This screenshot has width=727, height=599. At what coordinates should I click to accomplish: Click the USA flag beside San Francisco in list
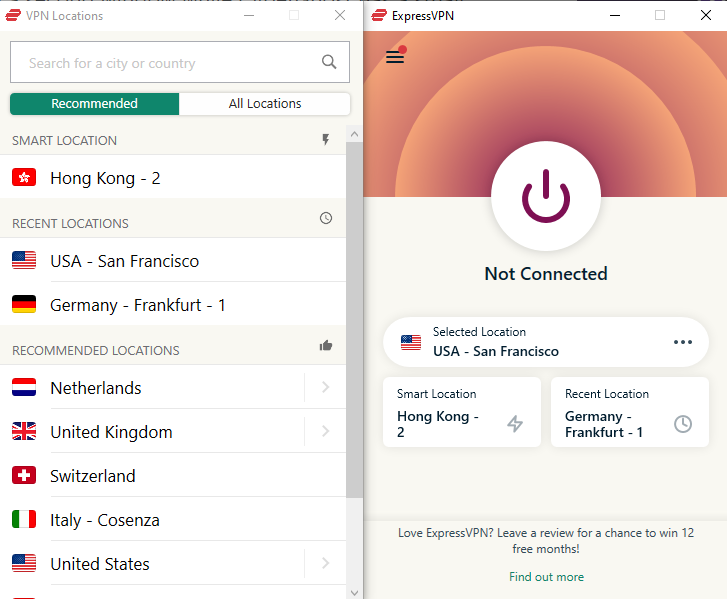24,260
